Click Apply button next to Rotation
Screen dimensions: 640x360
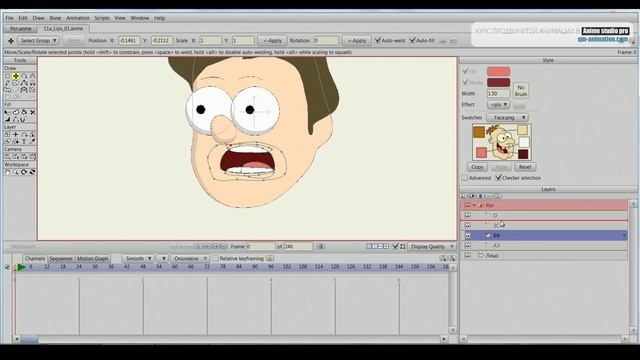357,41
